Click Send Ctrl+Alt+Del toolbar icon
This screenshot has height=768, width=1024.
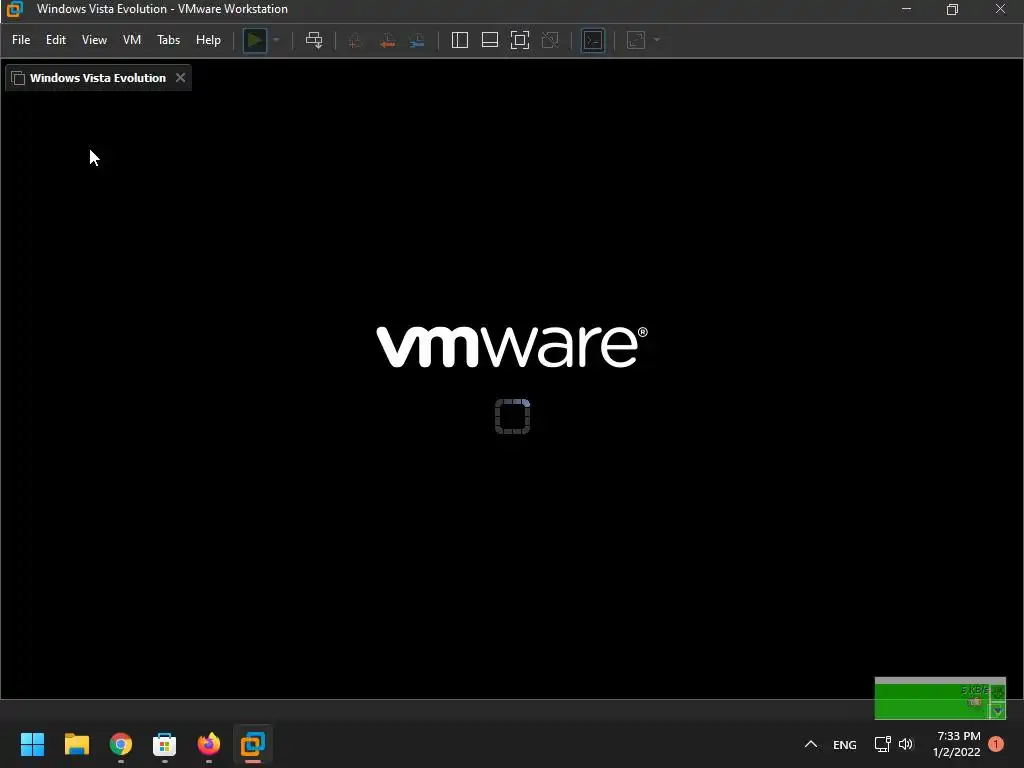[x=314, y=40]
